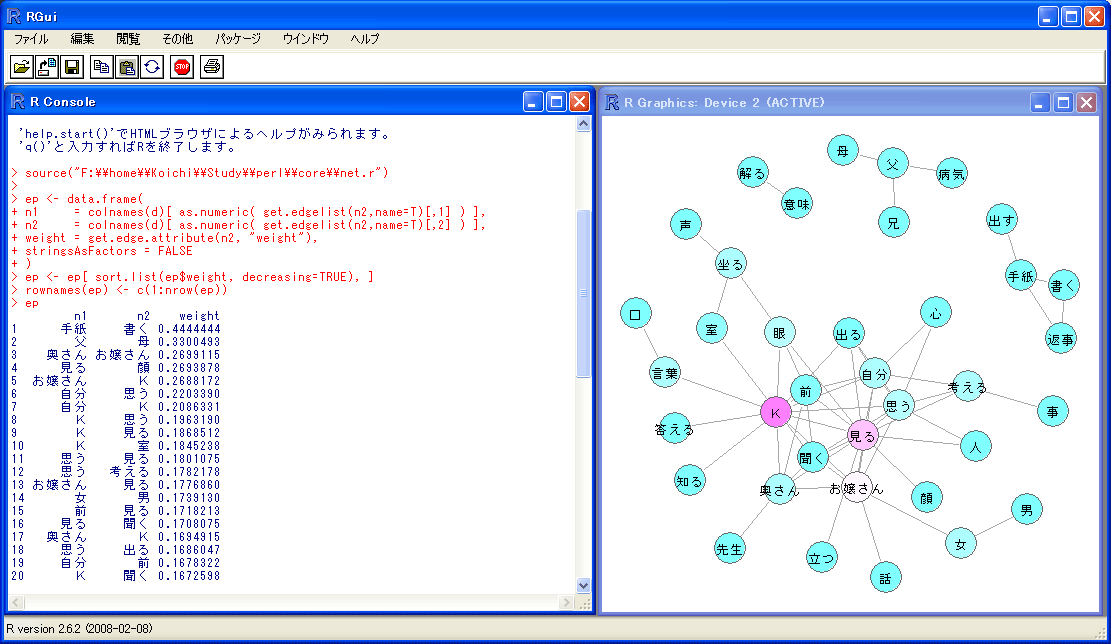This screenshot has height=644, width=1111.
Task: Click the R icon on the Console title bar
Action: click(16, 101)
